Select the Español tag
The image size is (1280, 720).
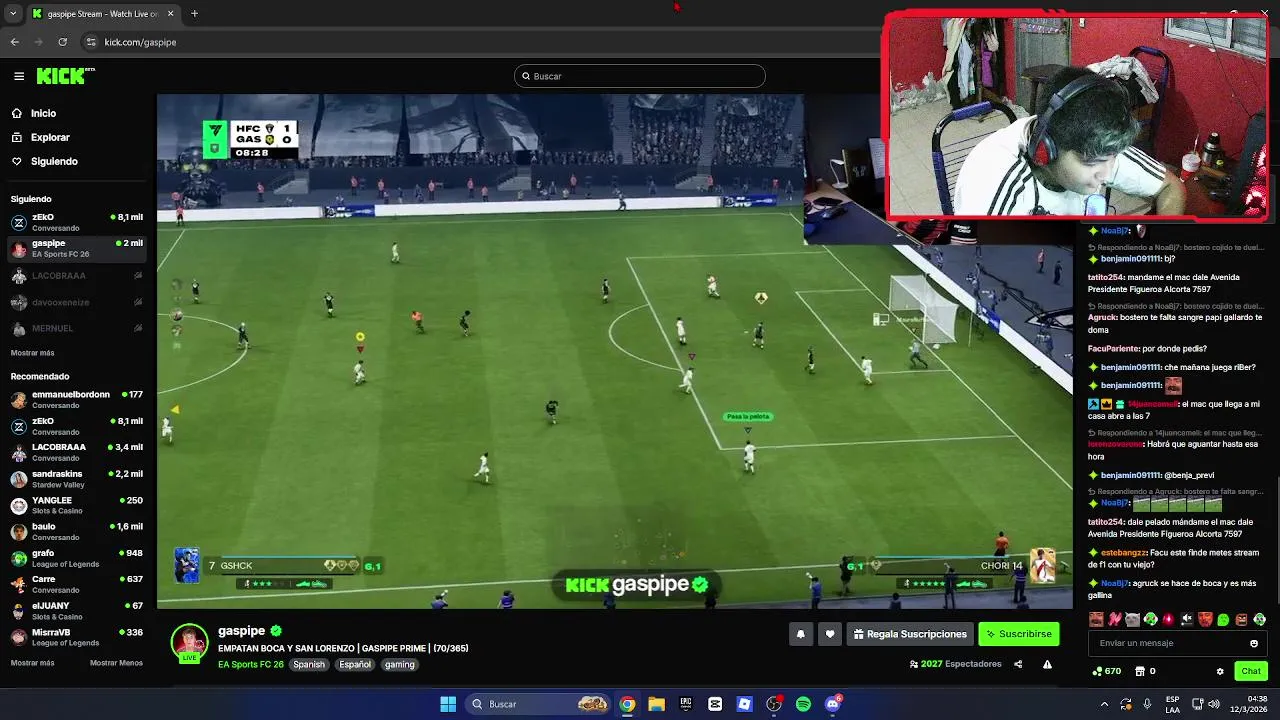(355, 664)
